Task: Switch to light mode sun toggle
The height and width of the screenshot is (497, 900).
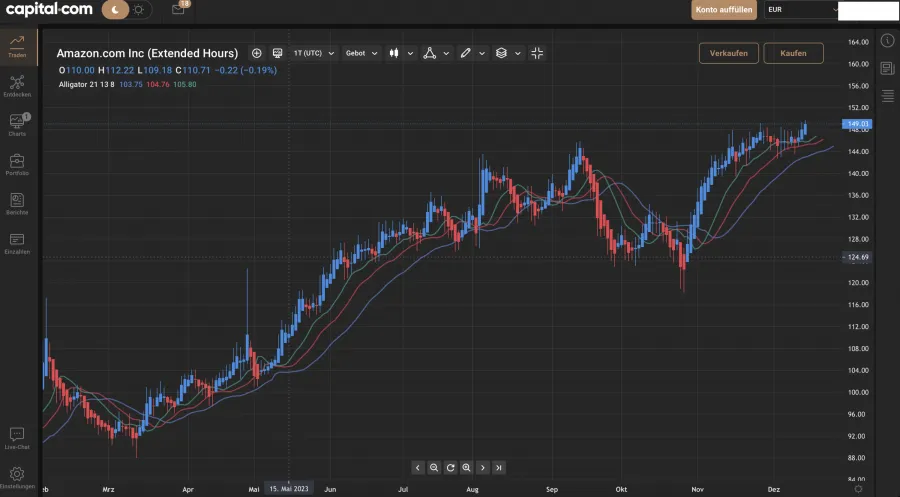Action: pos(139,10)
